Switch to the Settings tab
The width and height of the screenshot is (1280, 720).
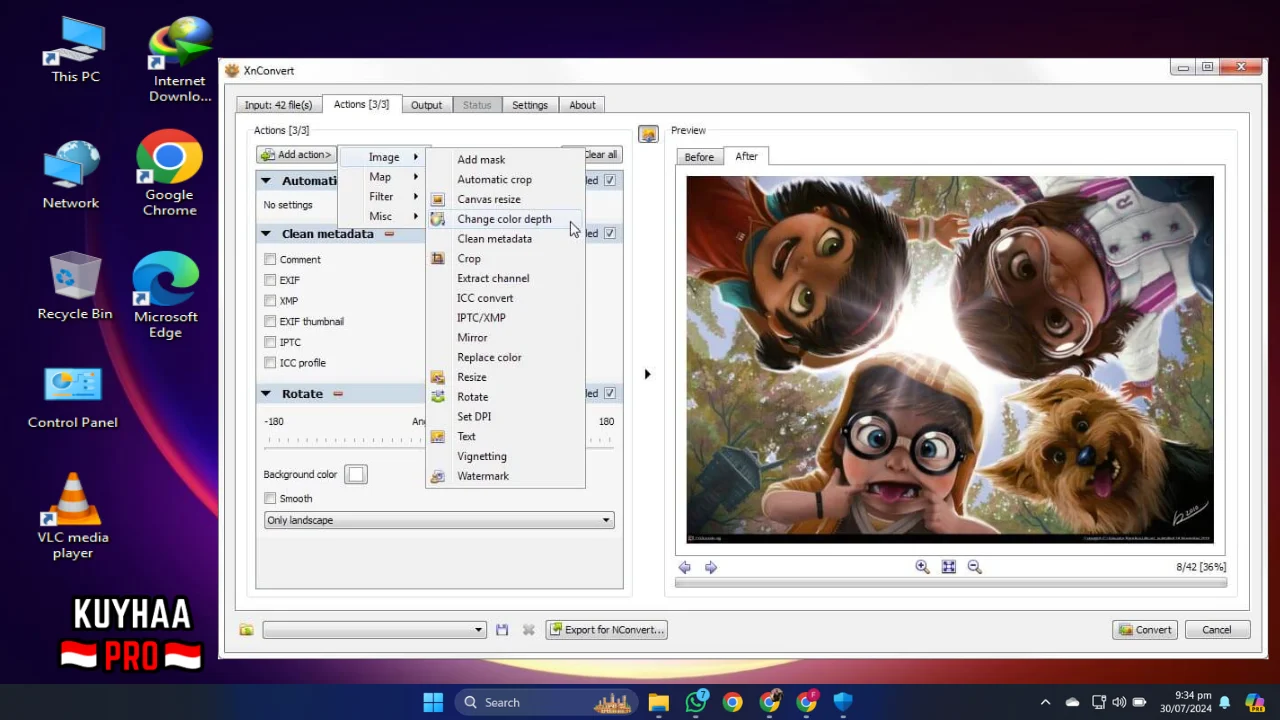pyautogui.click(x=530, y=105)
